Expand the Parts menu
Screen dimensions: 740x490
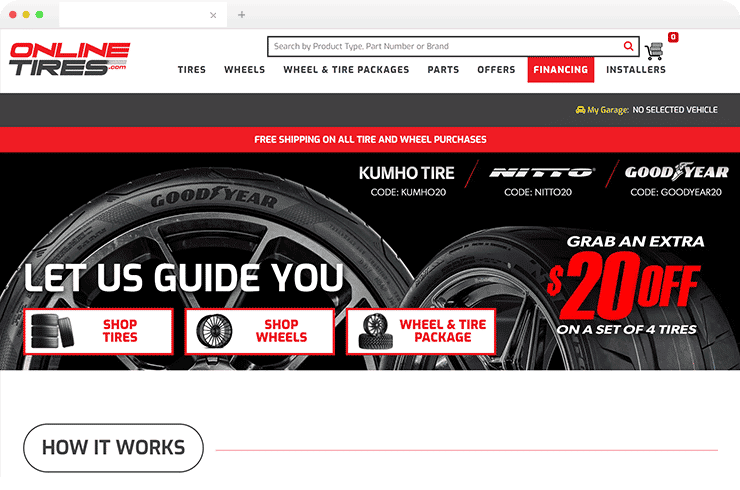click(x=443, y=70)
